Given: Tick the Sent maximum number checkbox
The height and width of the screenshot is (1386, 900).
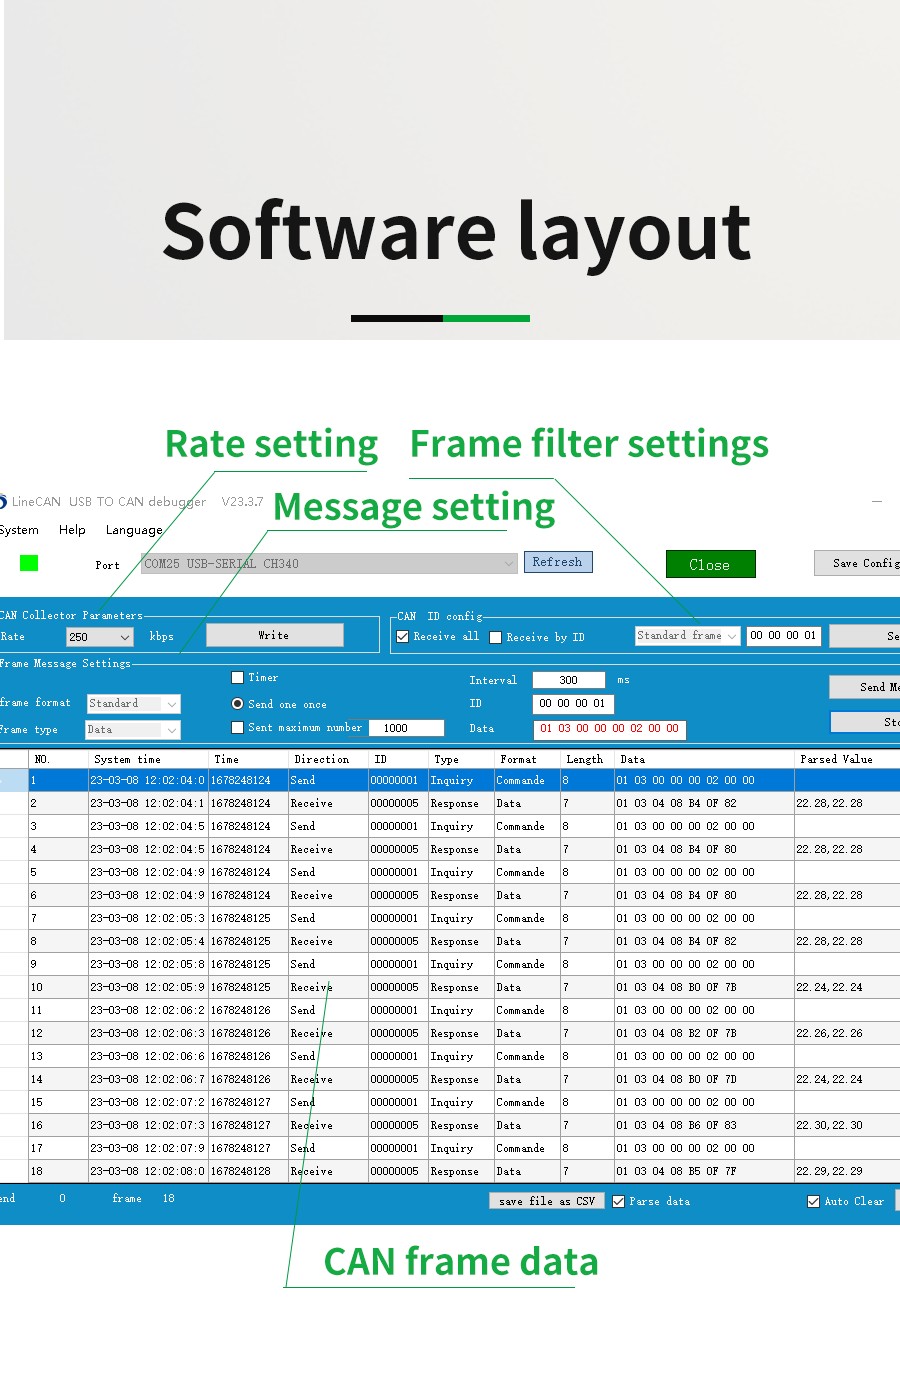Looking at the screenshot, I should coord(238,728).
